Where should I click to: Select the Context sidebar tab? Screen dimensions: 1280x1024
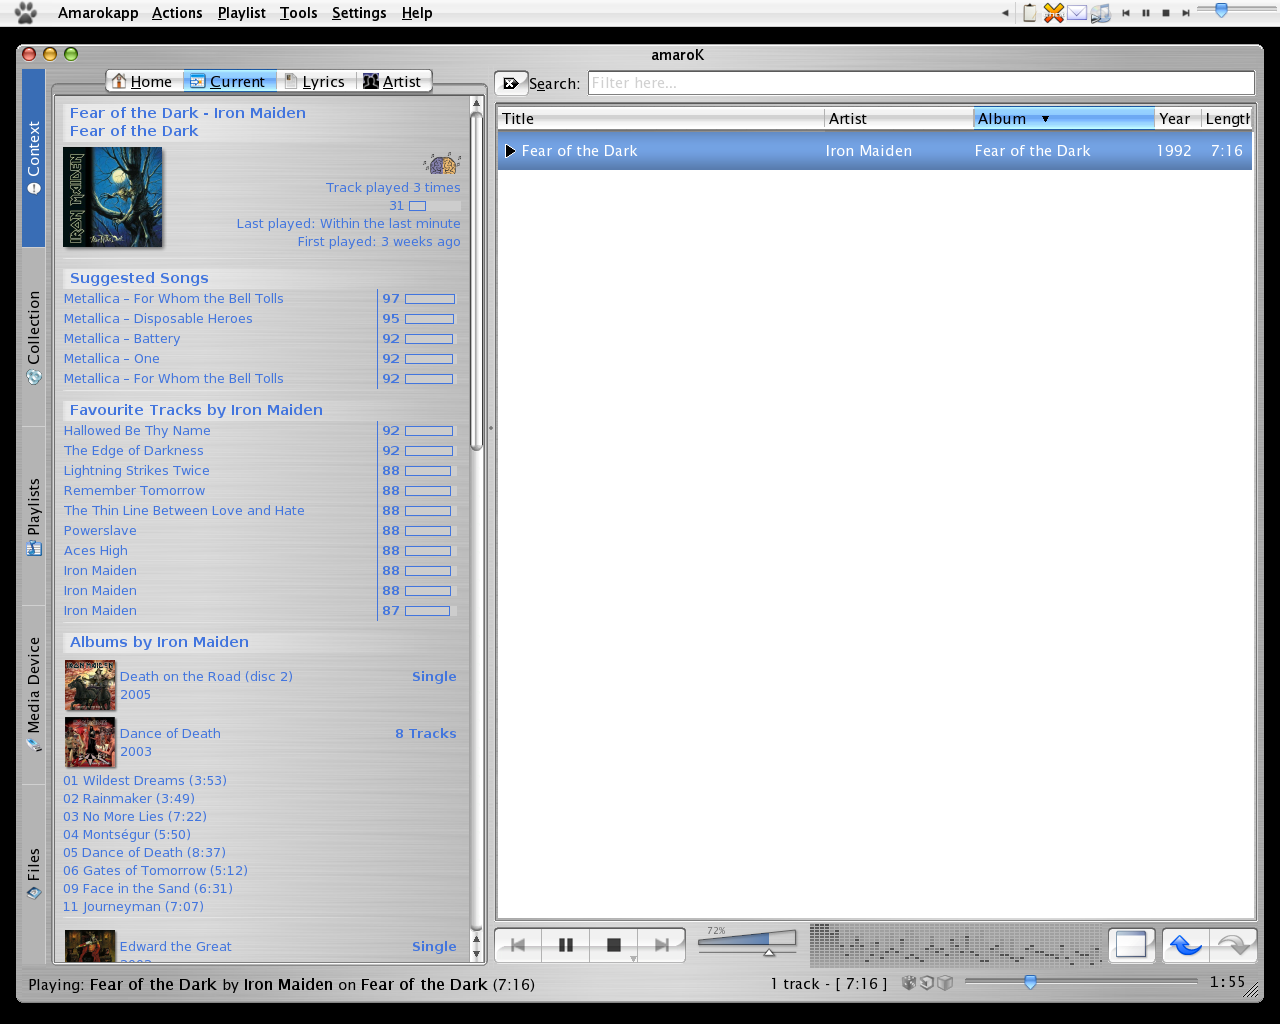(33, 158)
